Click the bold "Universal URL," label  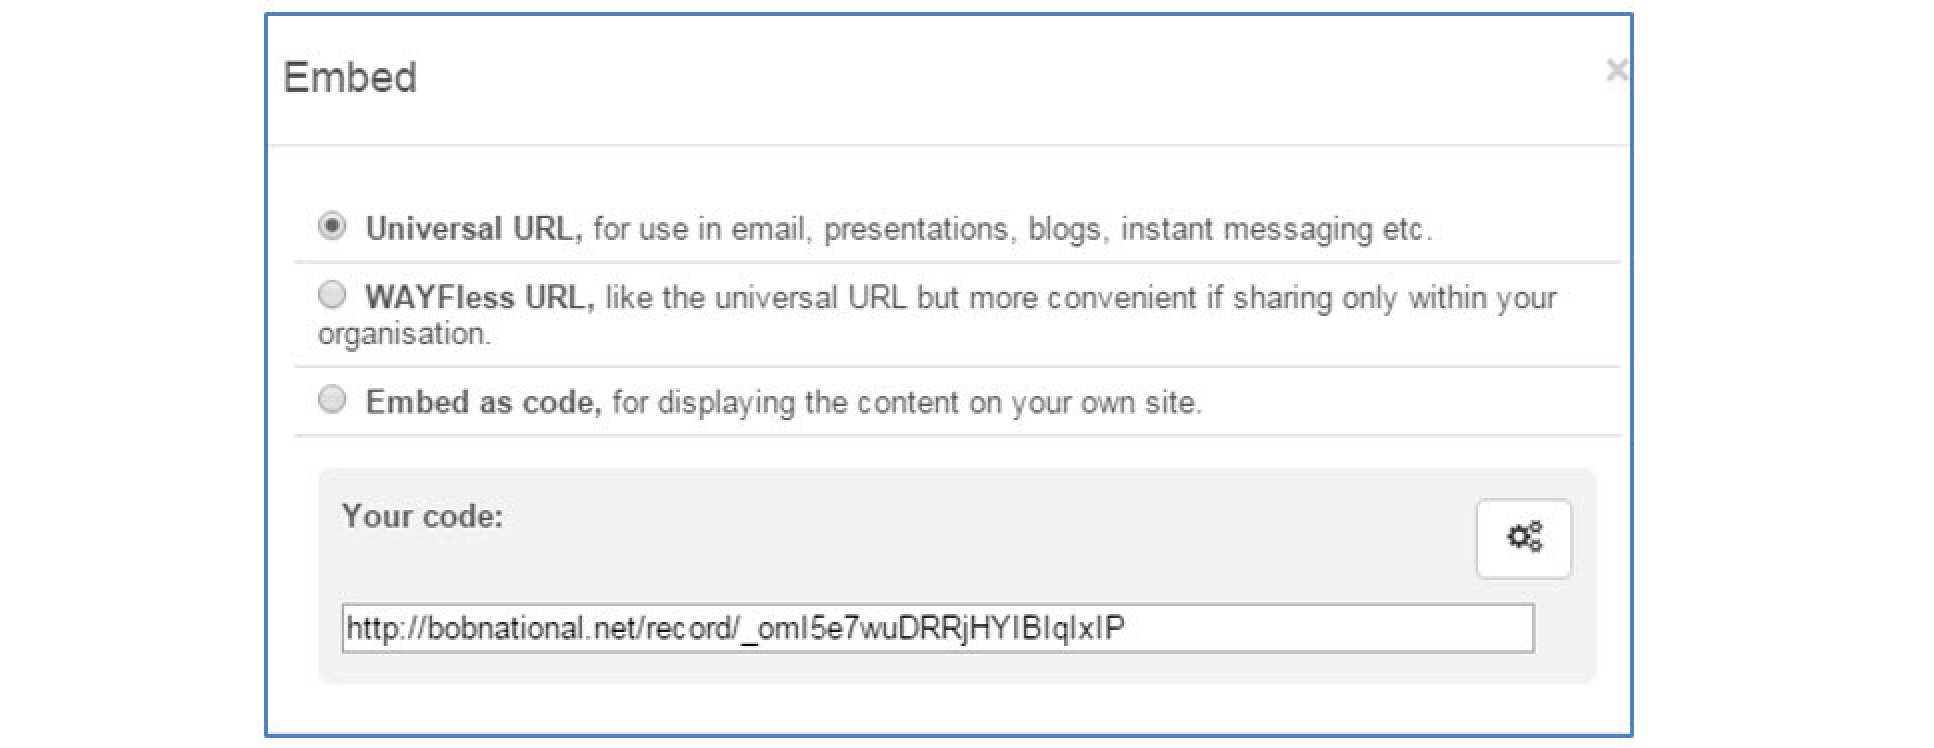coord(473,229)
